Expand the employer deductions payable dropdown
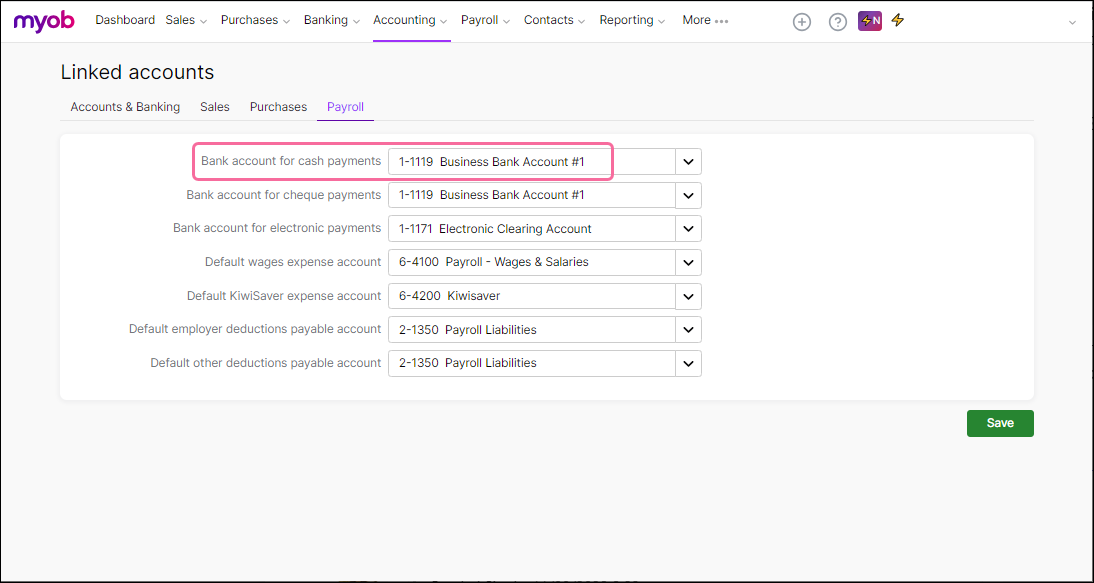 (x=689, y=329)
